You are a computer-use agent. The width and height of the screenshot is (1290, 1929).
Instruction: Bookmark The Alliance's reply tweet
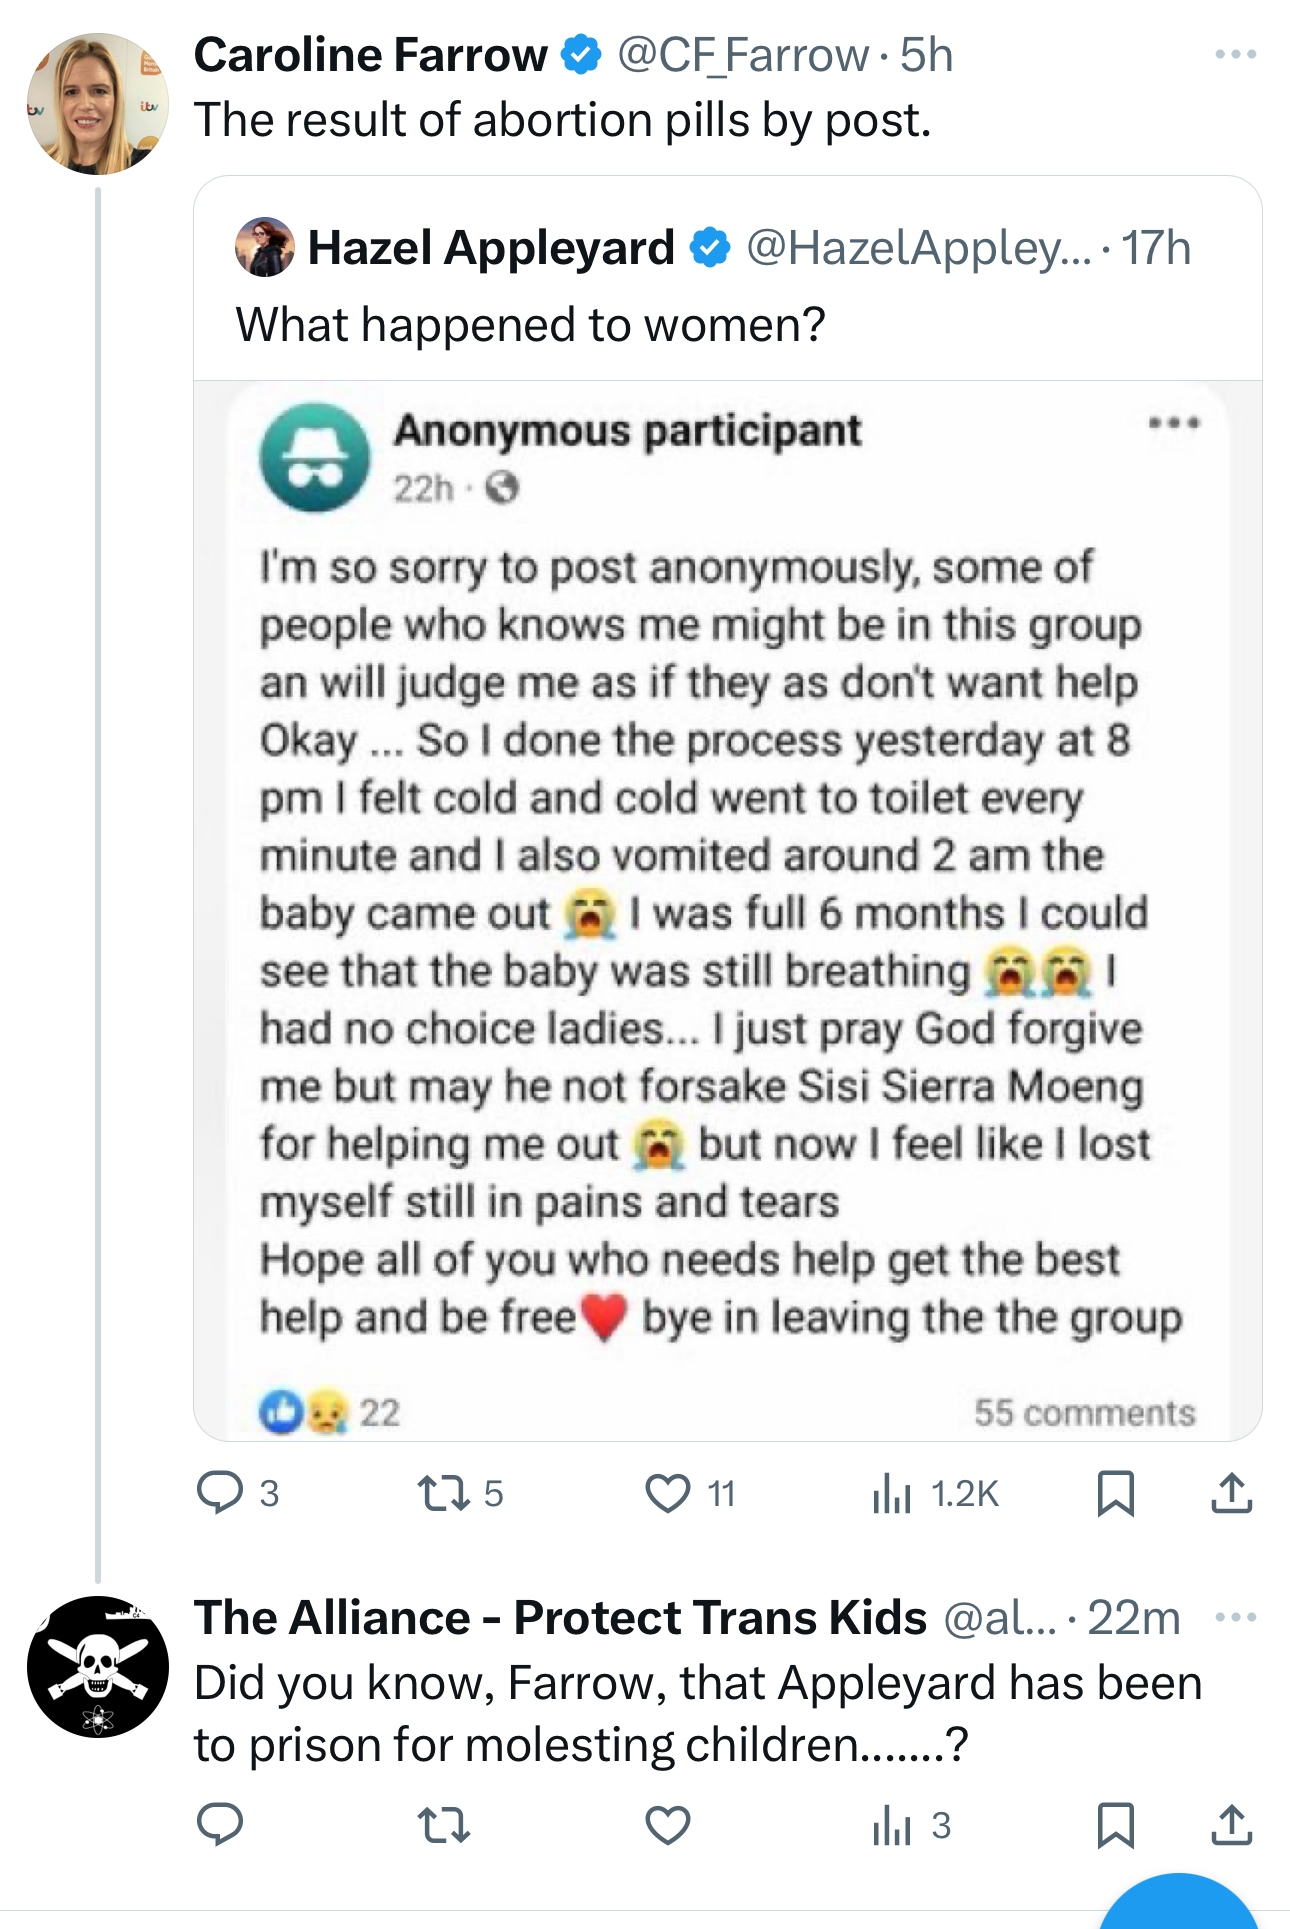coord(1115,1825)
